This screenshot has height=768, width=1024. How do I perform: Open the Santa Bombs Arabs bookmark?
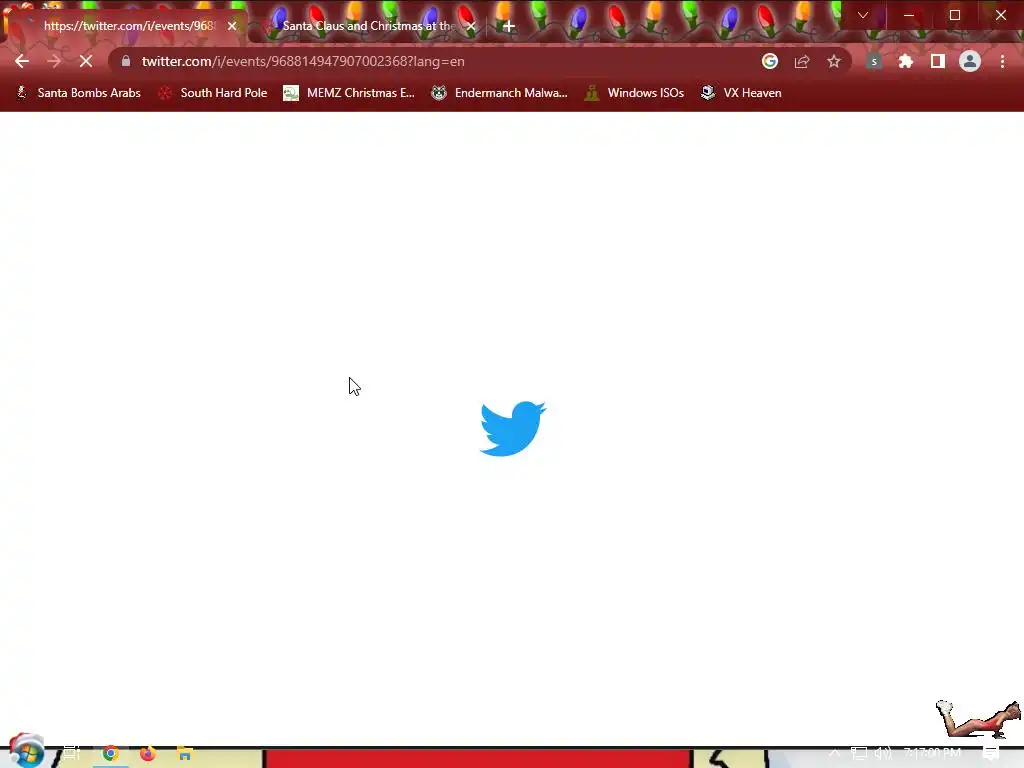pyautogui.click(x=78, y=93)
